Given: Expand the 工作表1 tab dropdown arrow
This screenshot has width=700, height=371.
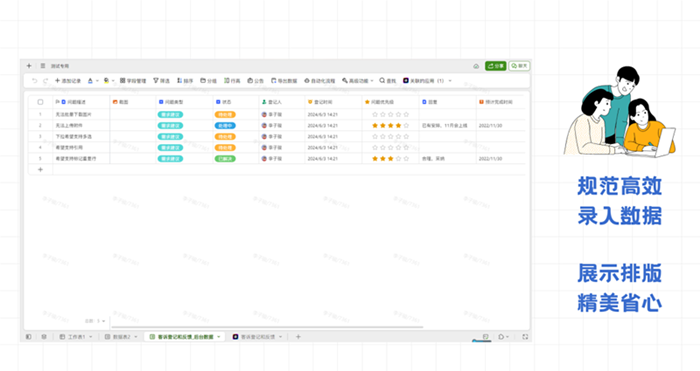Looking at the screenshot, I should [x=91, y=337].
